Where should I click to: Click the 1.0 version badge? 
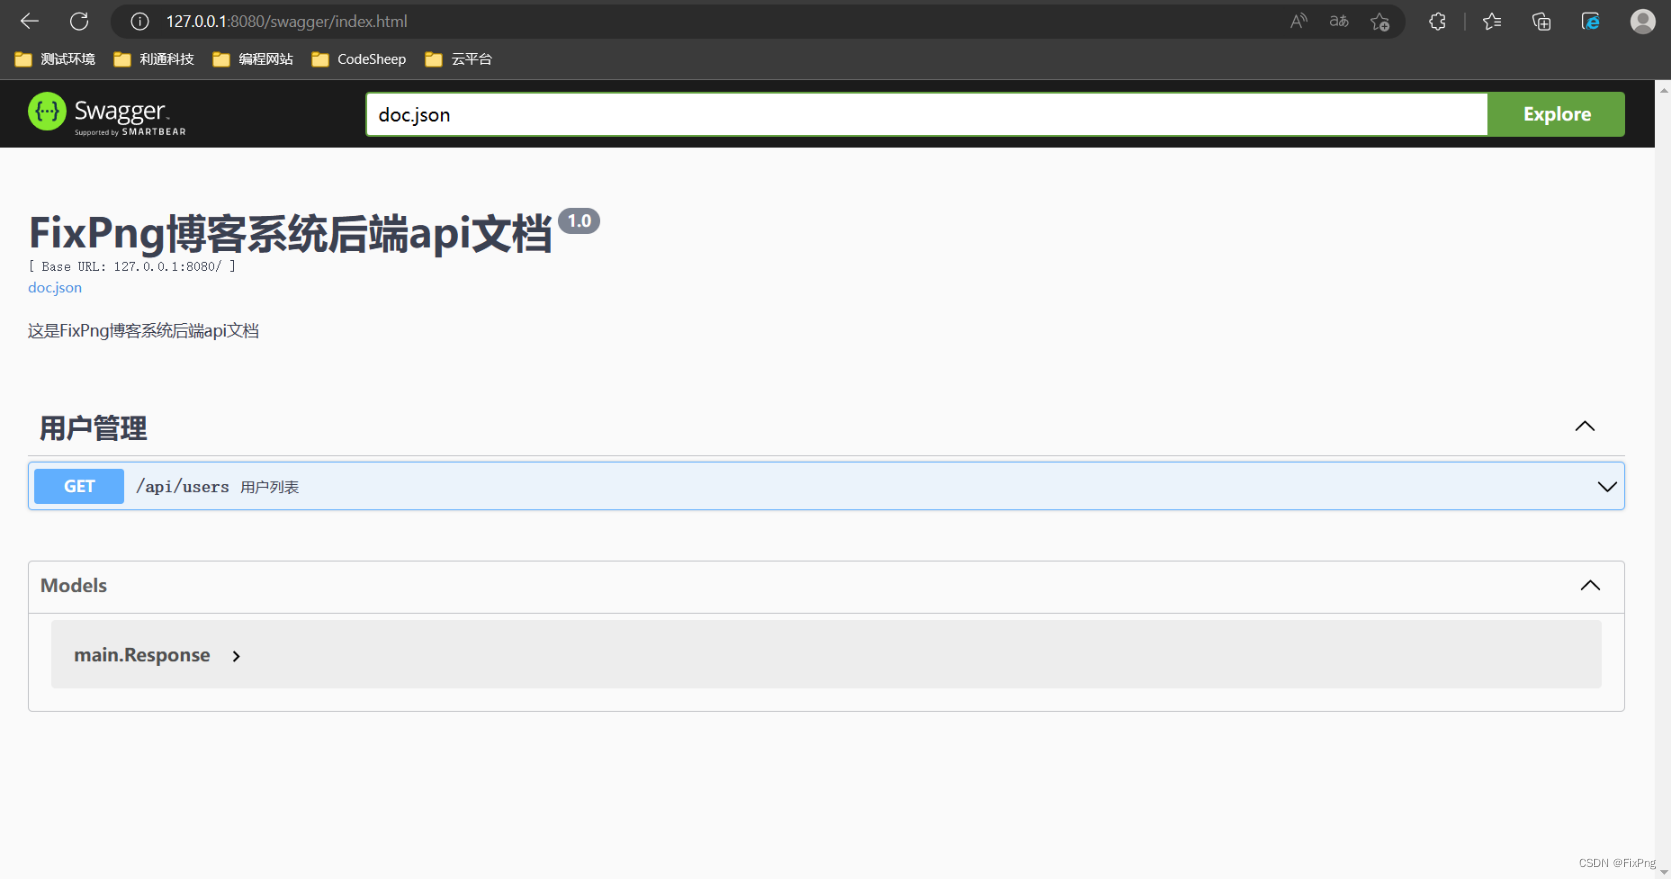click(579, 221)
